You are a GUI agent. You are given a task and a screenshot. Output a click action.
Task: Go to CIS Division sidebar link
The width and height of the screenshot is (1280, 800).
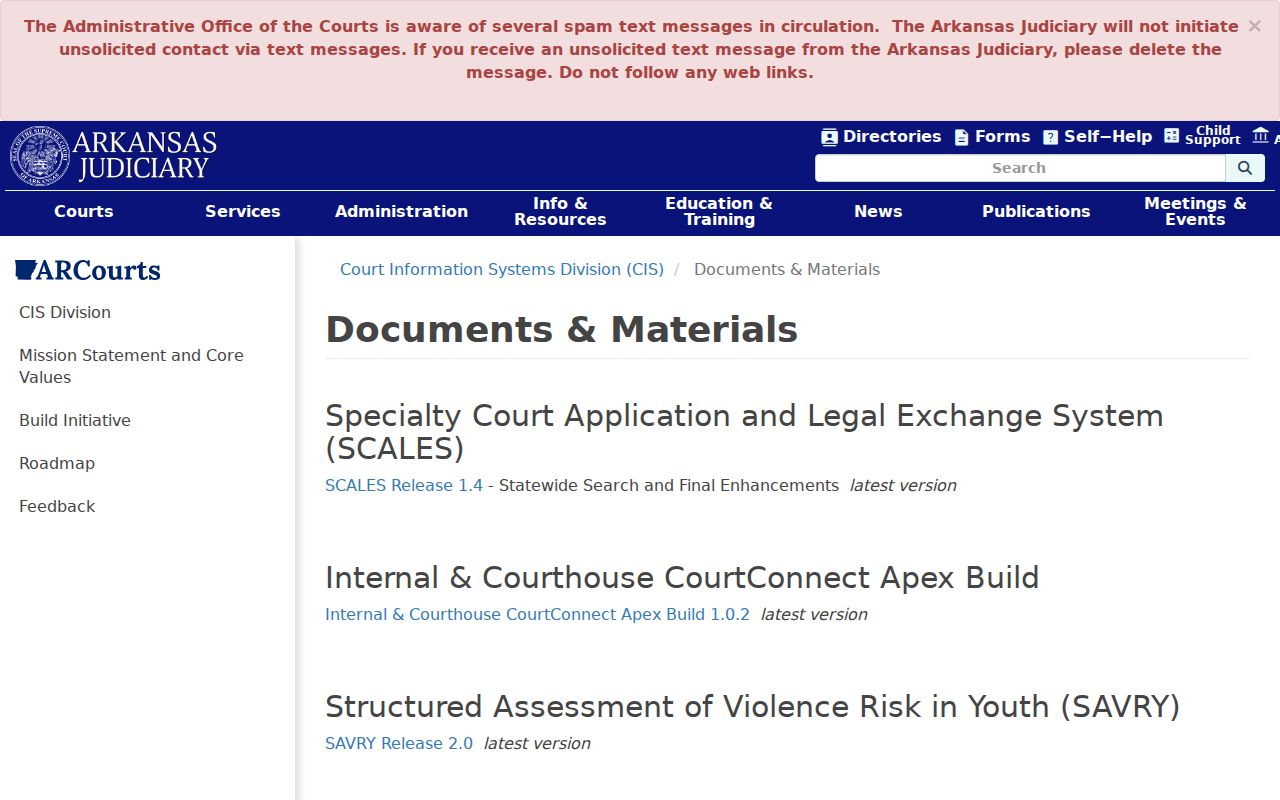coord(65,312)
